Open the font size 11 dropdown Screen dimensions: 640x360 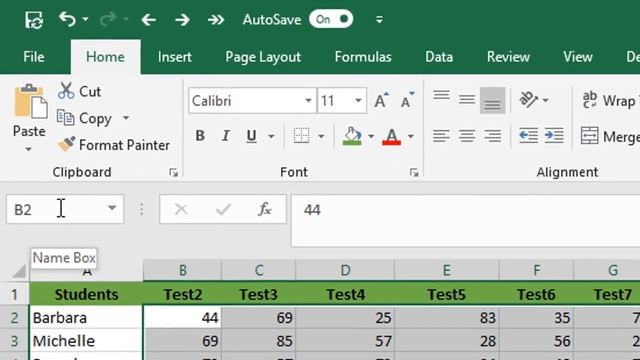[x=358, y=100]
